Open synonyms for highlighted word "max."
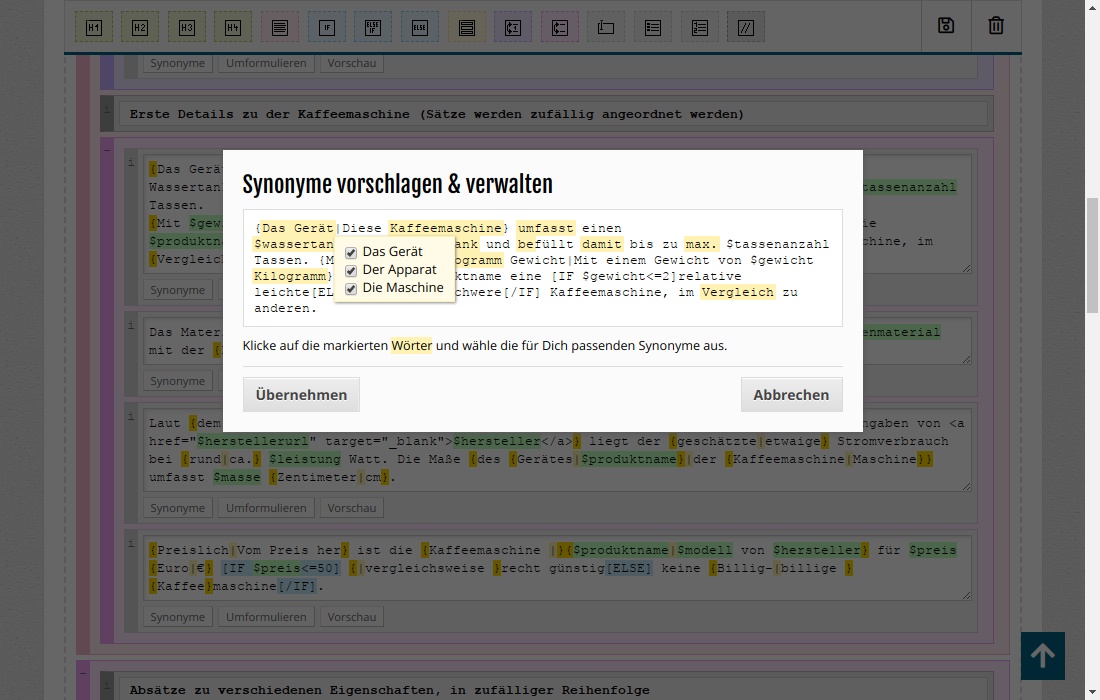The height and width of the screenshot is (700, 1100). (x=701, y=244)
